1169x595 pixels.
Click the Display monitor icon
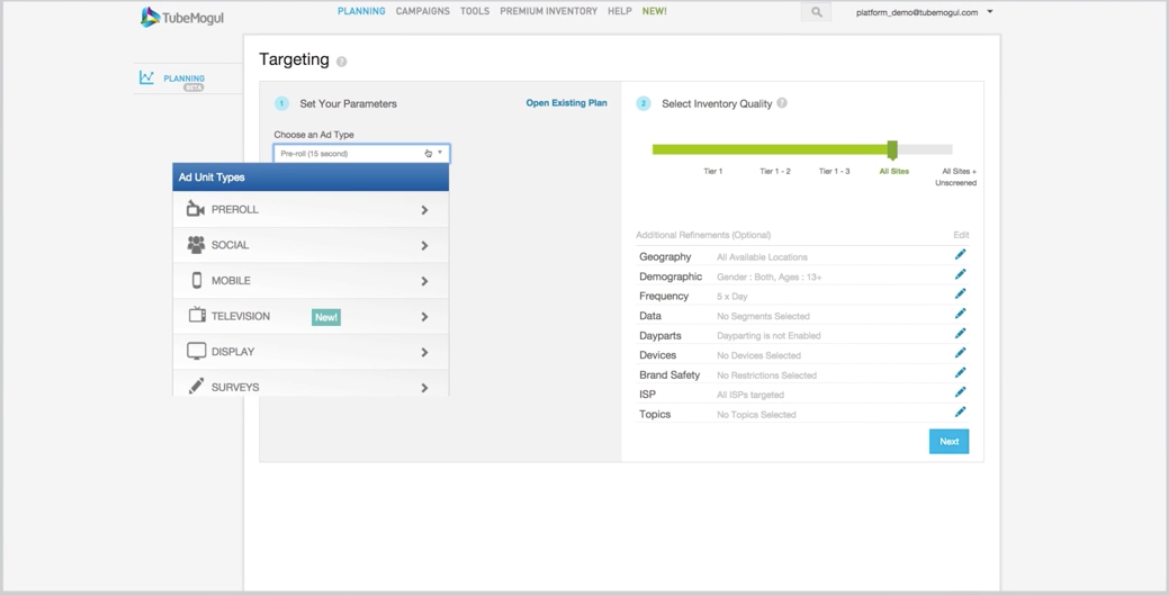pos(196,351)
